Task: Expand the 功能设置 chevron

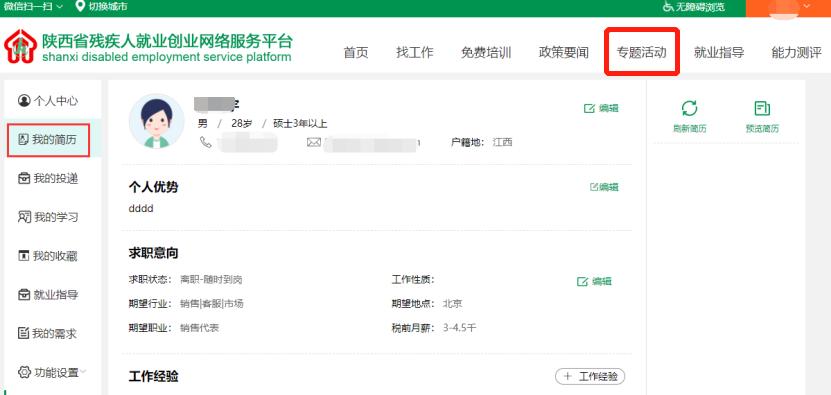Action: point(83,372)
